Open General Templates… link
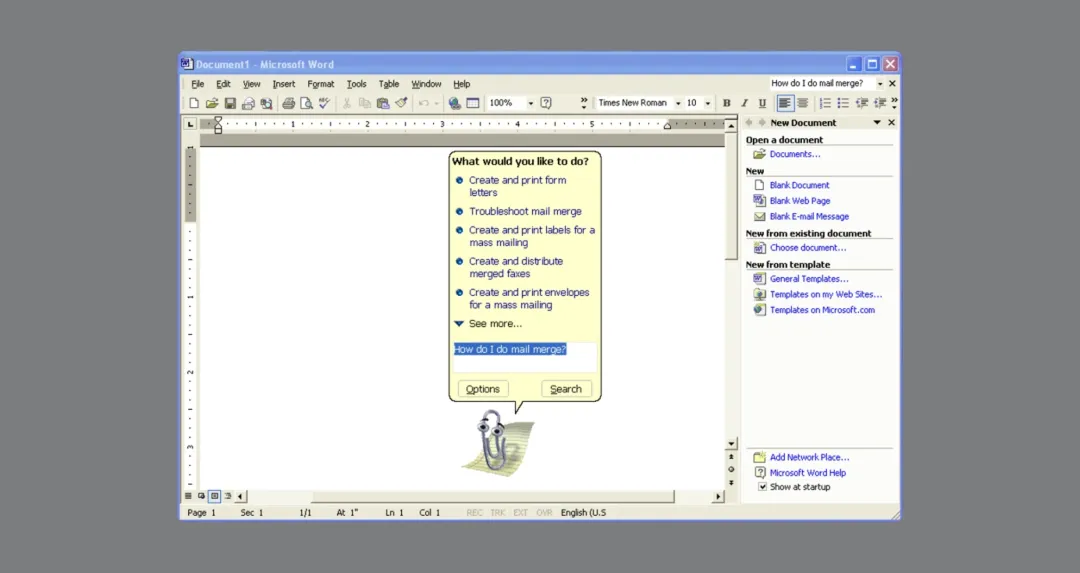The height and width of the screenshot is (573, 1080). point(809,279)
